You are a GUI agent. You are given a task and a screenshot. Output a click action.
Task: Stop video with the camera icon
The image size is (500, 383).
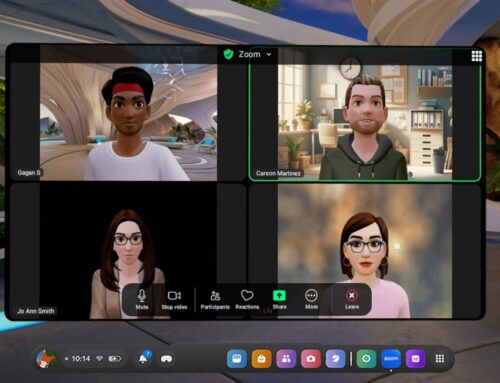click(174, 299)
